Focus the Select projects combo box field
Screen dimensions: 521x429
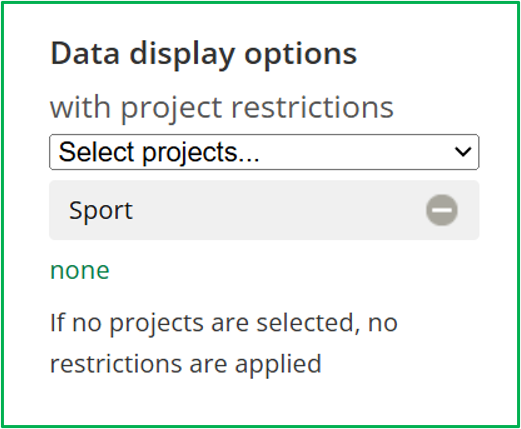264,152
